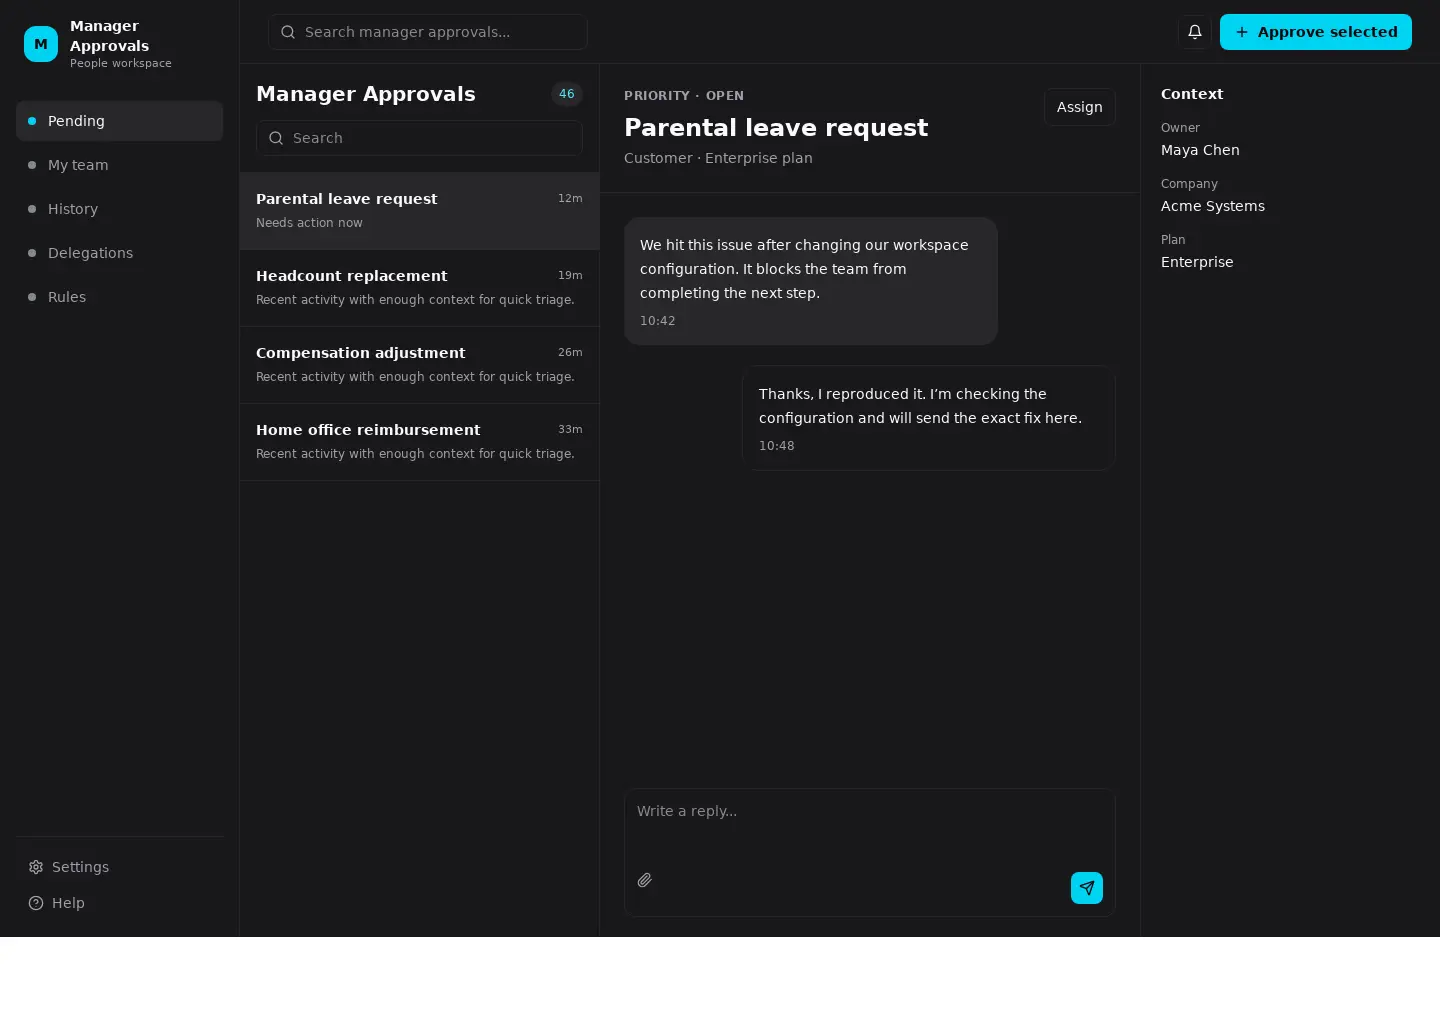Click the notification bell icon
Viewport: 1440px width, 1024px height.
pyautogui.click(x=1195, y=32)
